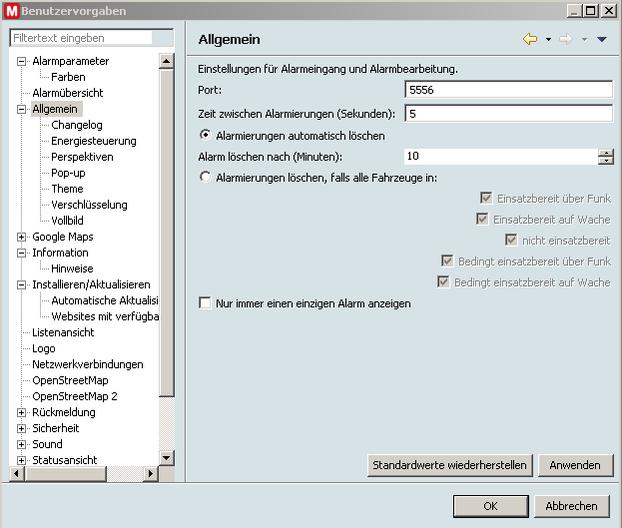Expand the Rückmeldung tree node
Image resolution: width=622 pixels, height=528 pixels.
pos(22,412)
